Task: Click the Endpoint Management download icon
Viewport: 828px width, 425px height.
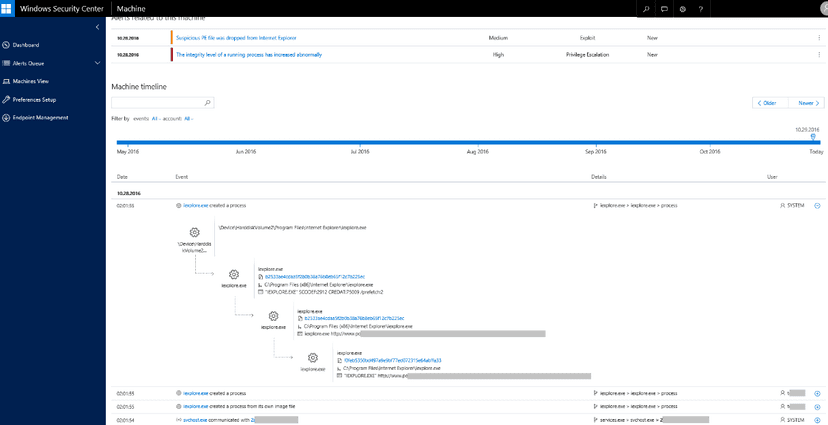Action: pyautogui.click(x=6, y=118)
